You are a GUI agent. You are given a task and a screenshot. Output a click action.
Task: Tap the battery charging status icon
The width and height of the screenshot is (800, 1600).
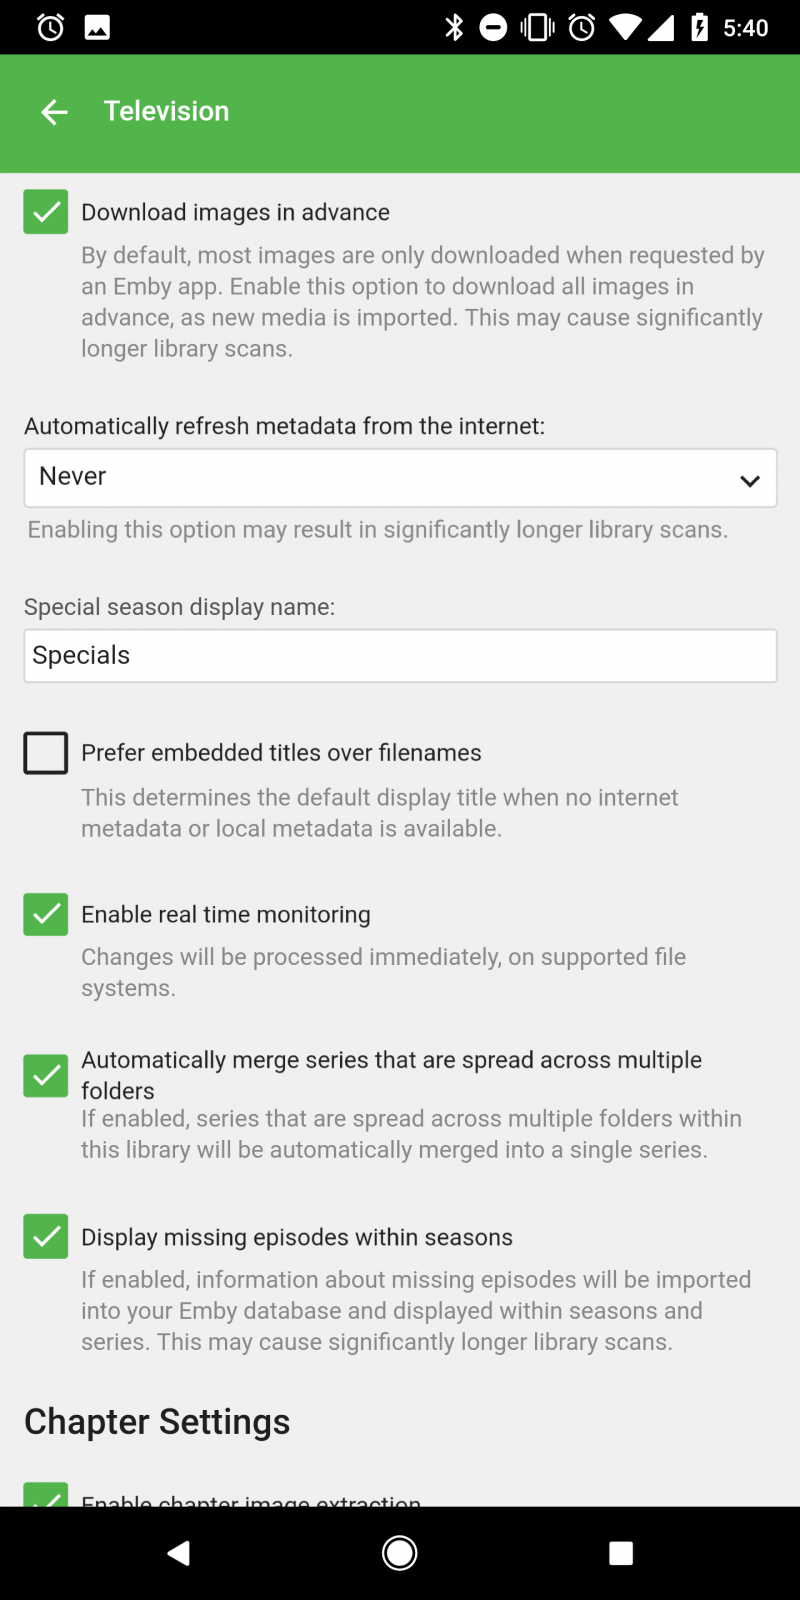pyautogui.click(x=700, y=27)
